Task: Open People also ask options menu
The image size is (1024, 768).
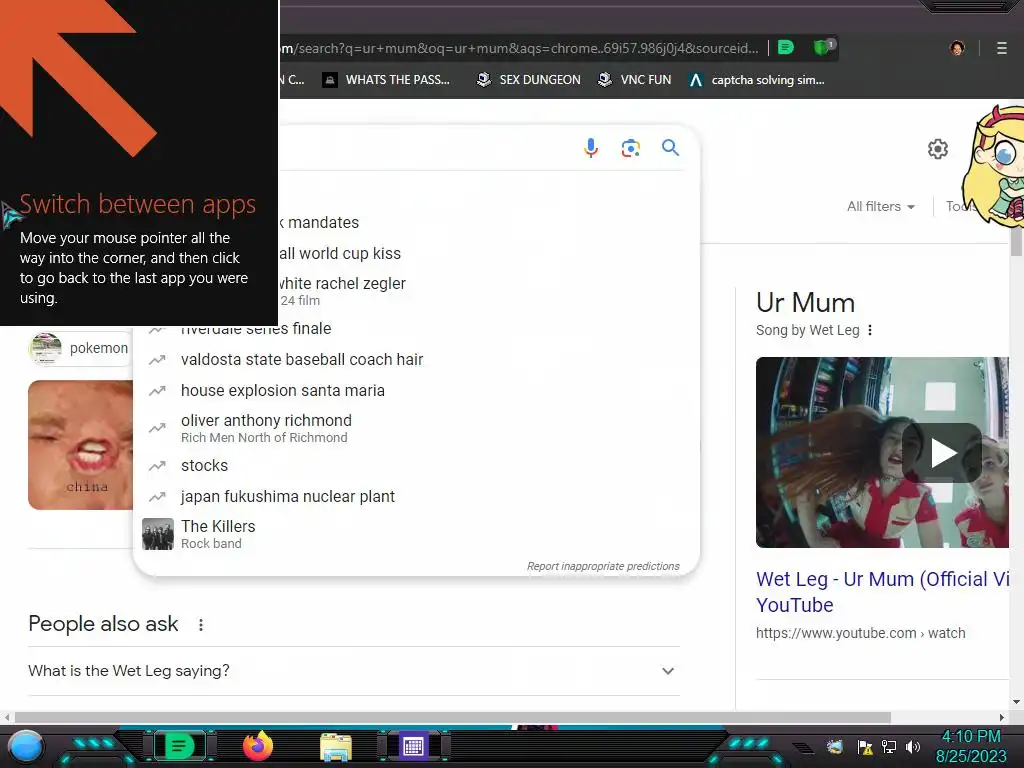Action: tap(201, 625)
